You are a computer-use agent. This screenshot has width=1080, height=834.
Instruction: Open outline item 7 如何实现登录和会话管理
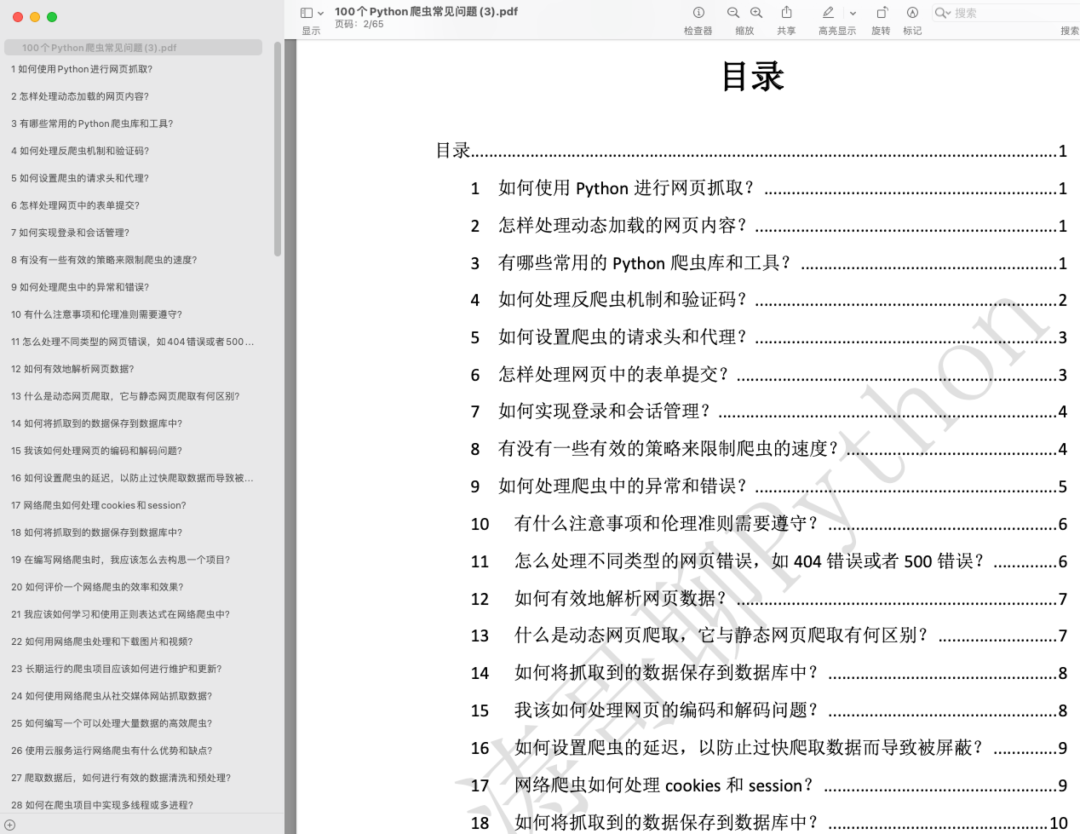tap(70, 233)
